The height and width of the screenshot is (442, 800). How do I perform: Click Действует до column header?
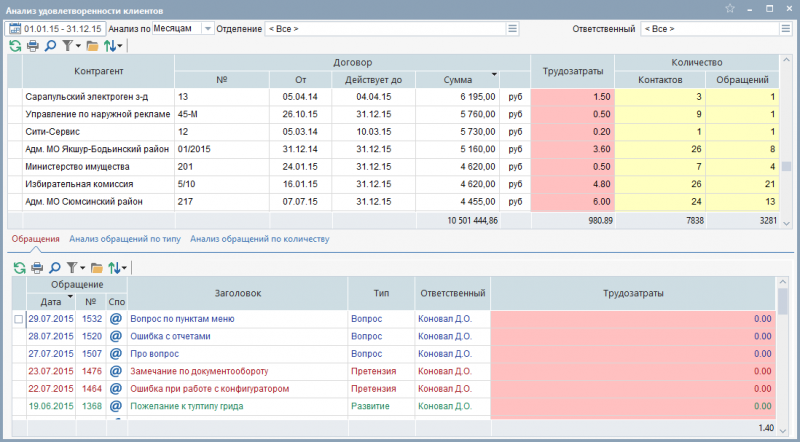point(373,80)
